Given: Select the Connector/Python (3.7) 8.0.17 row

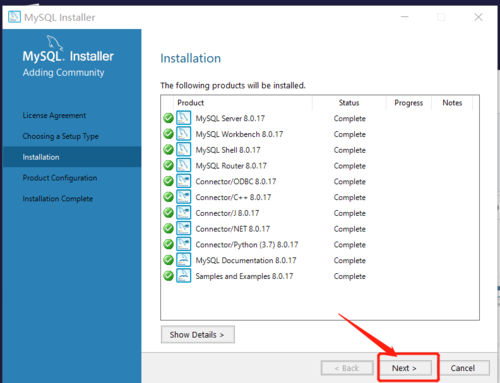Looking at the screenshot, I should (320, 245).
